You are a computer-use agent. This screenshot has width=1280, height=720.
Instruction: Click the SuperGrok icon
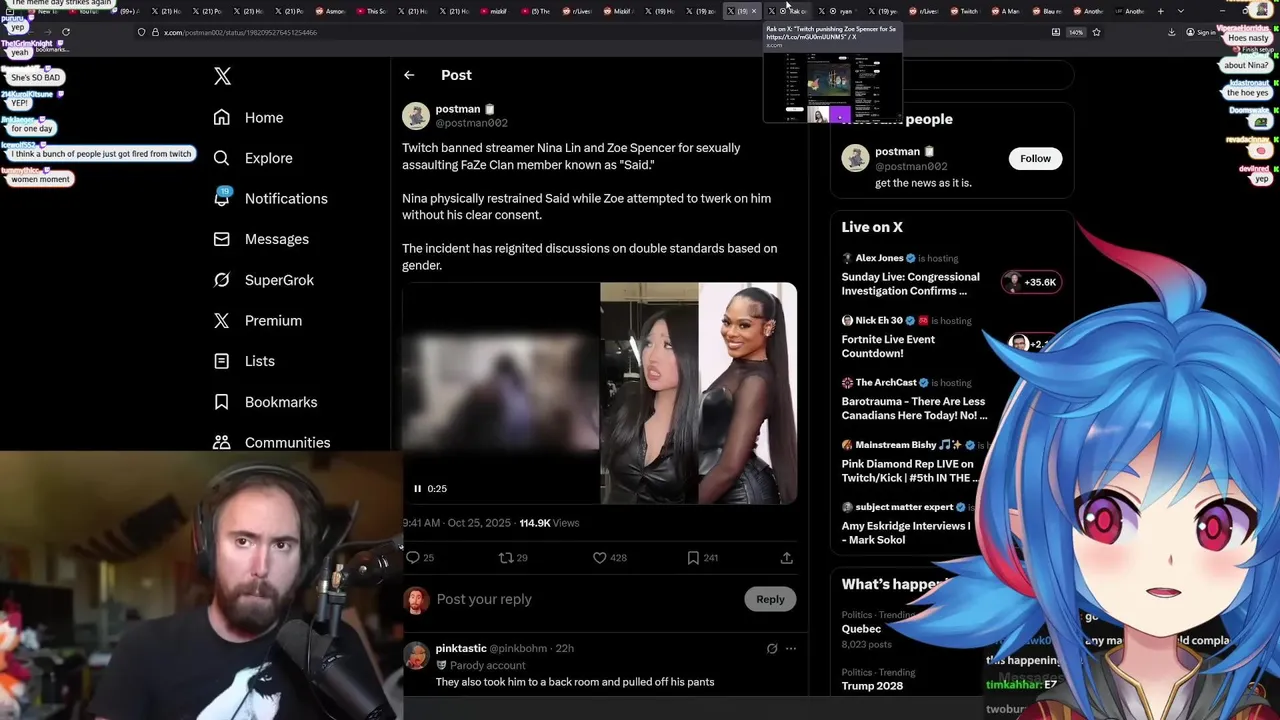(x=222, y=280)
